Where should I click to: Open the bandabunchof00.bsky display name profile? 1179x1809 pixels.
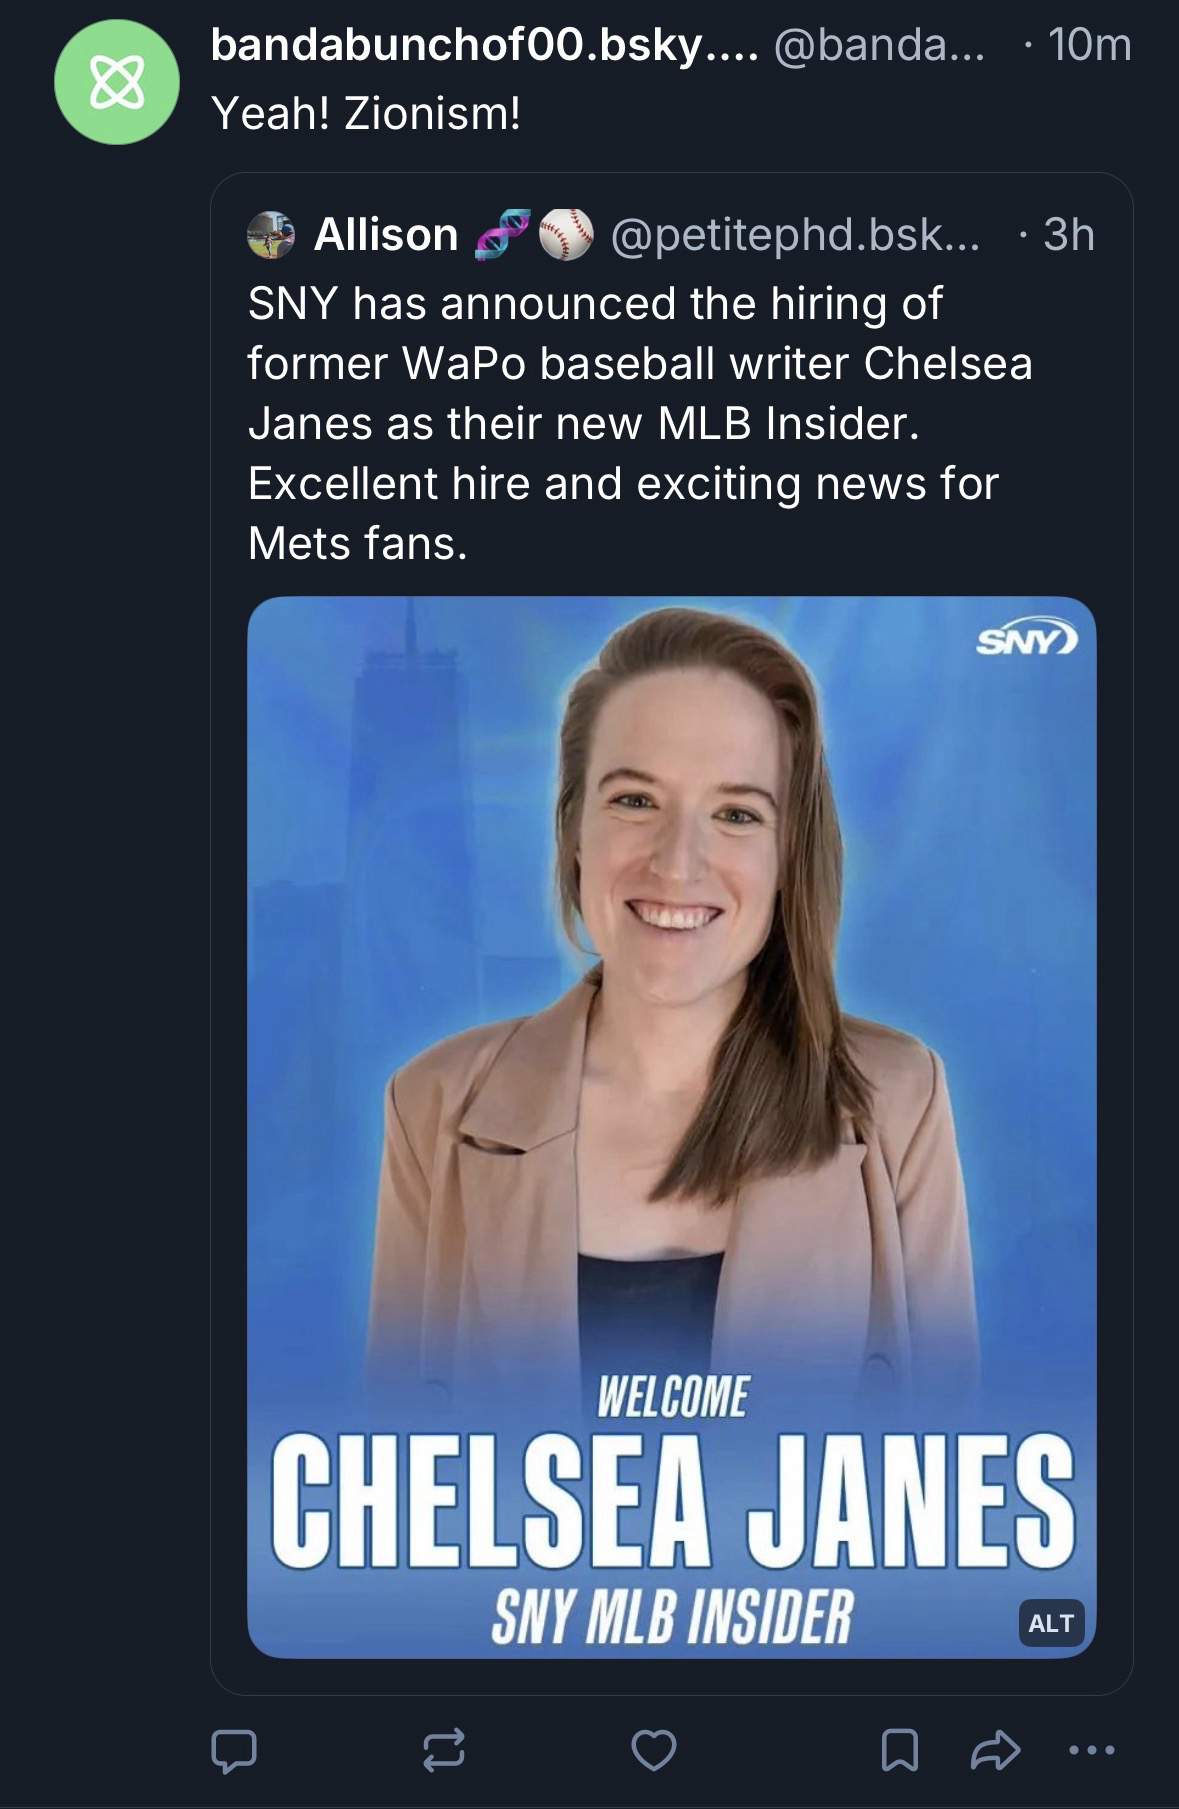484,45
